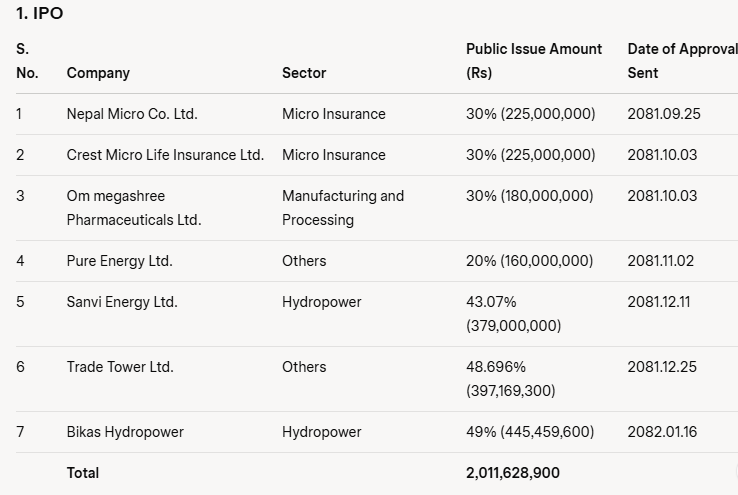Screen dimensions: 738x495
Task: Click the Pure Energy Ltd. company name
Action: click(120, 261)
